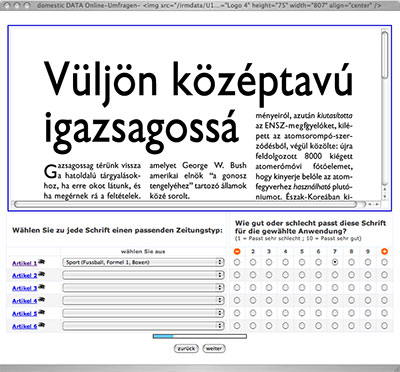Click the camera icon beside Artikel 3

(41, 287)
